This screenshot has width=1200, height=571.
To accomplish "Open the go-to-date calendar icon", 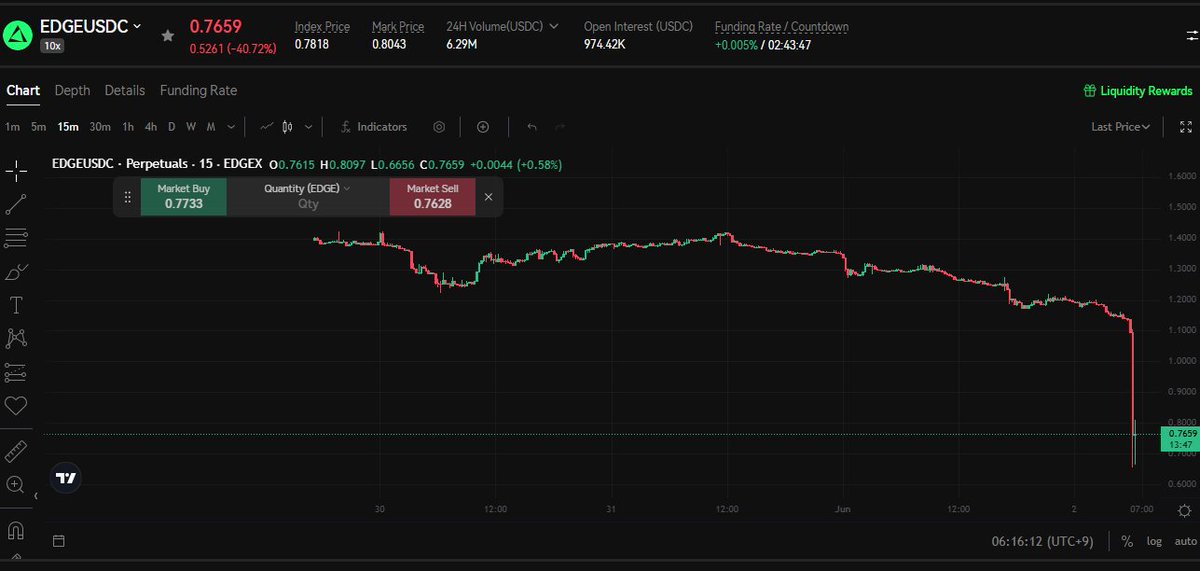I will pos(58,541).
